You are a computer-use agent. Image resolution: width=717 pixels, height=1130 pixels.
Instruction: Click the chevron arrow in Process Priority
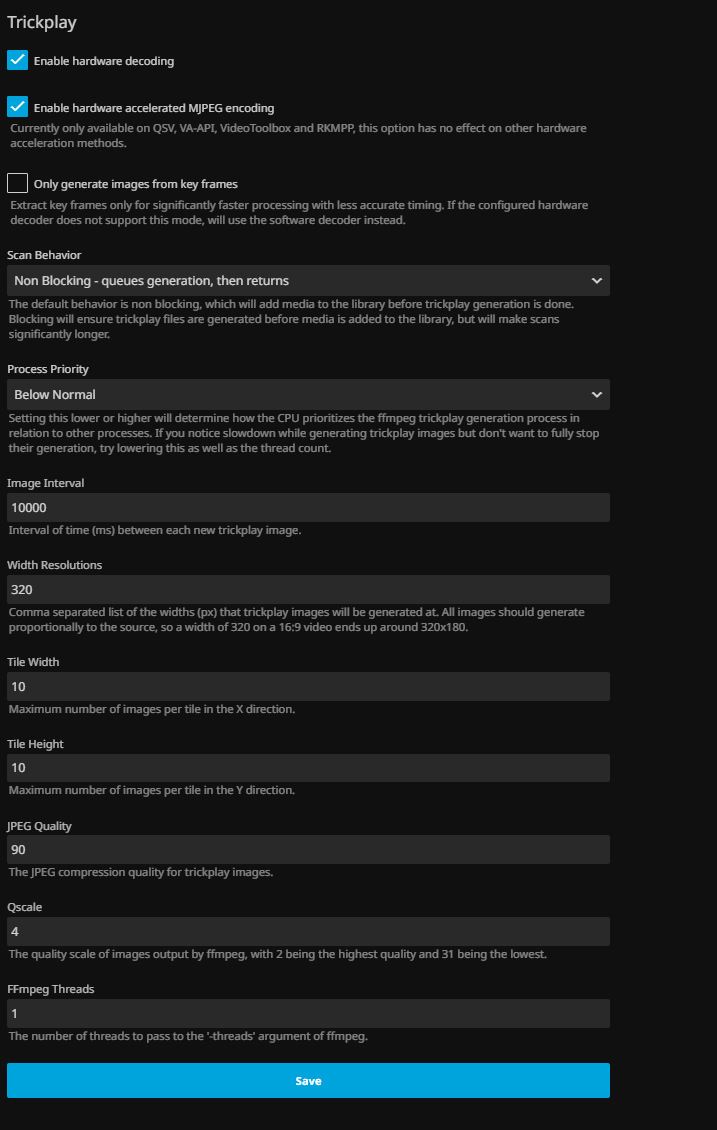tap(596, 395)
